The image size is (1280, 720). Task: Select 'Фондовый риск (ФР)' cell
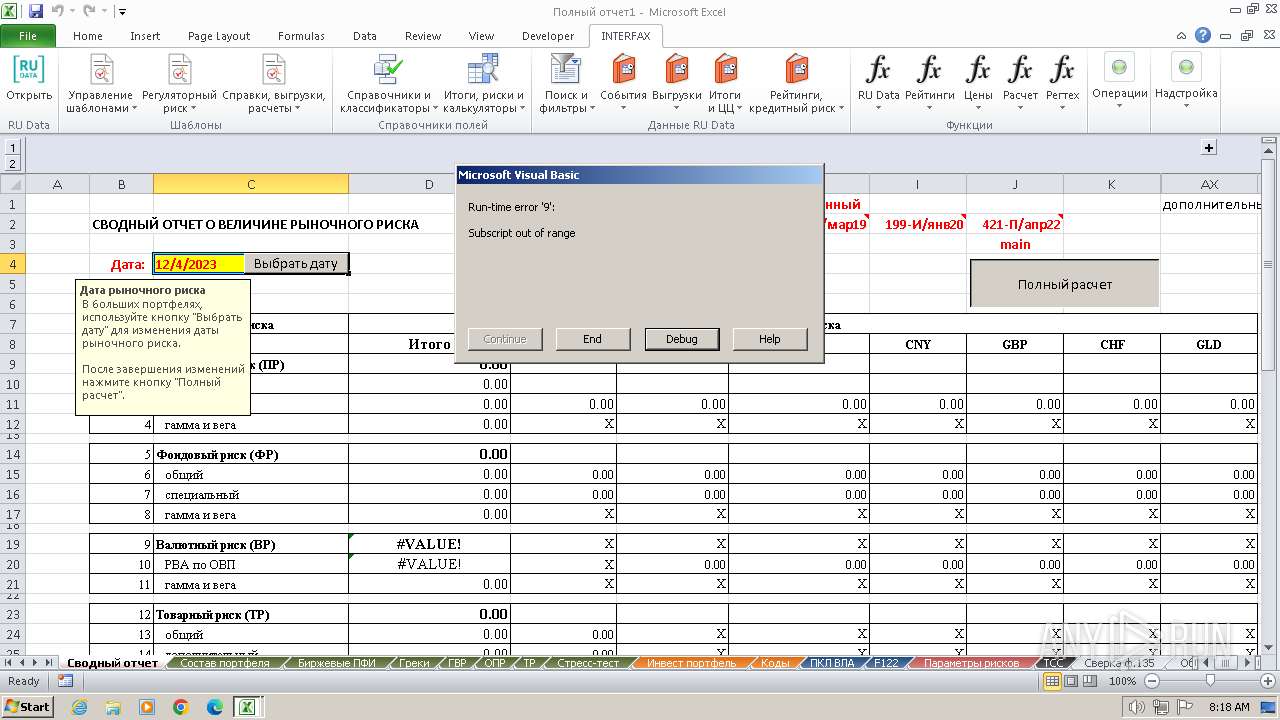pos(251,454)
